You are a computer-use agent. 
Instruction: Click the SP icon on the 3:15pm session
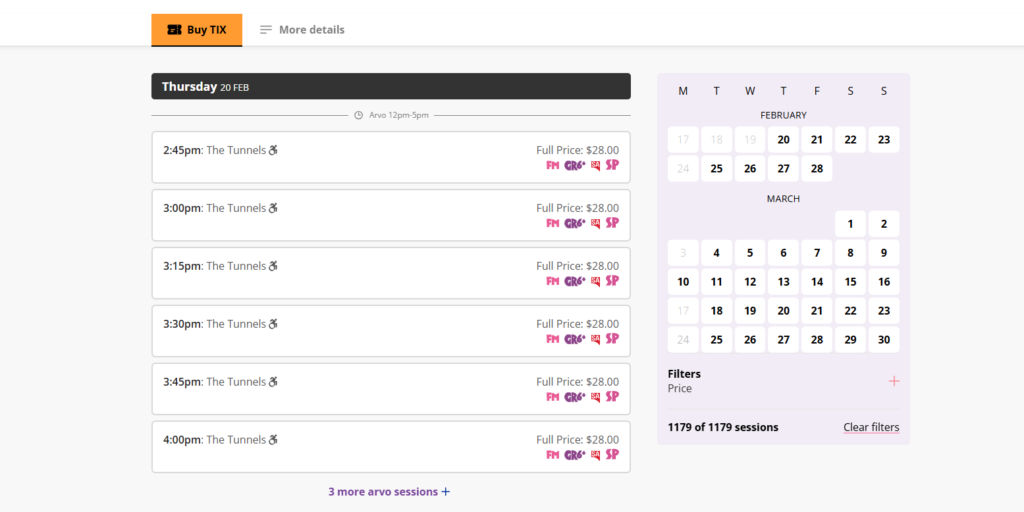612,281
